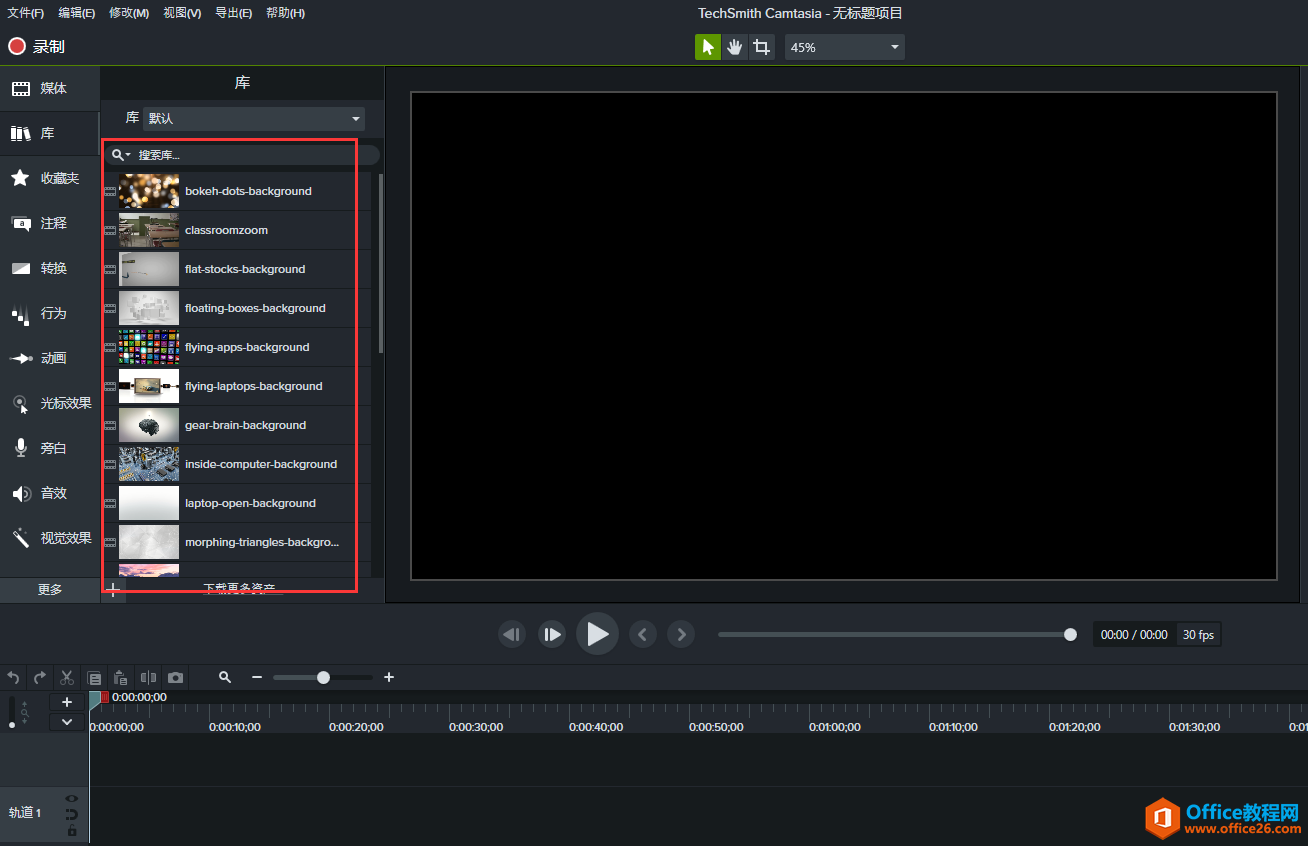Image resolution: width=1308 pixels, height=846 pixels.
Task: Zoom out timeline with minus
Action: tap(257, 677)
